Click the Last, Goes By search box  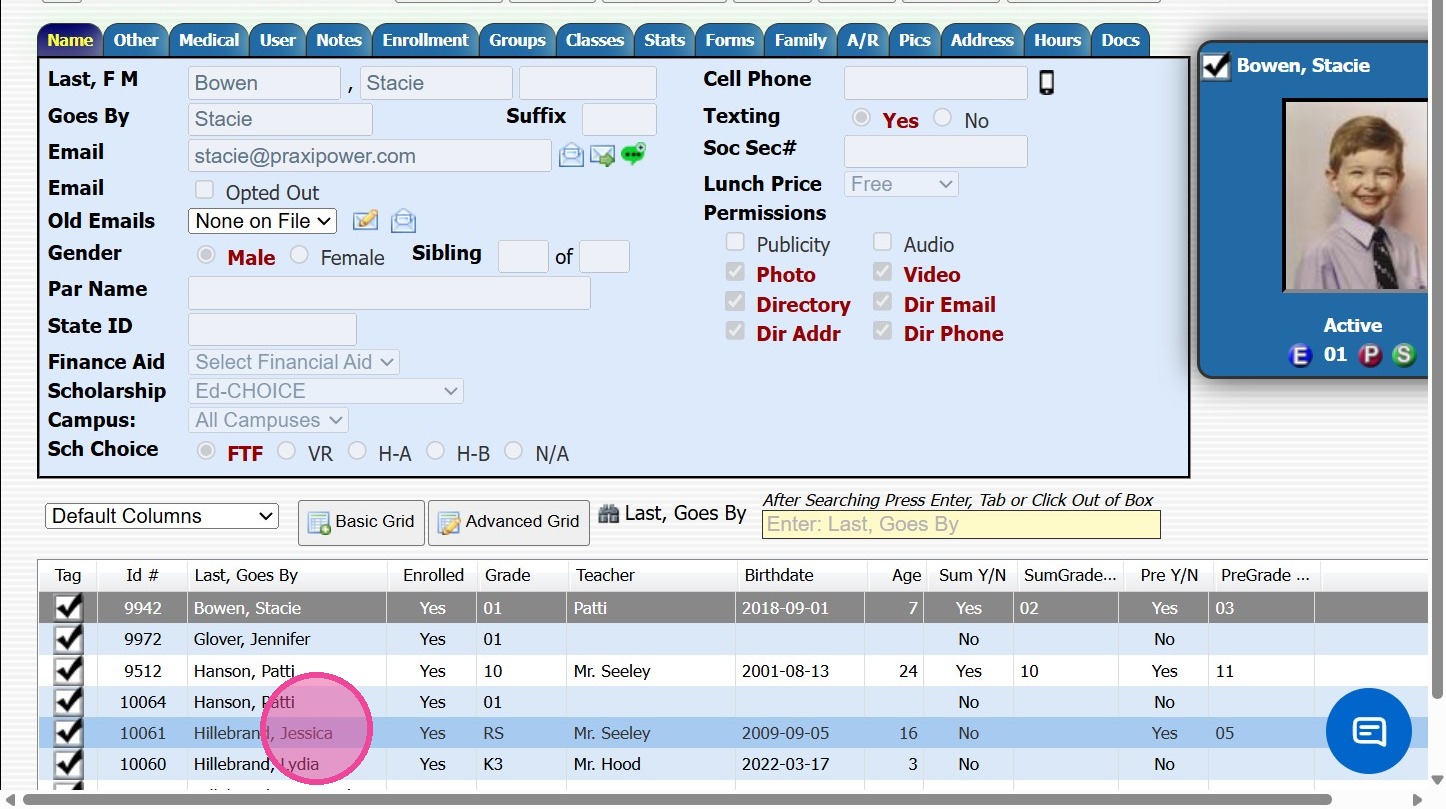coord(961,524)
